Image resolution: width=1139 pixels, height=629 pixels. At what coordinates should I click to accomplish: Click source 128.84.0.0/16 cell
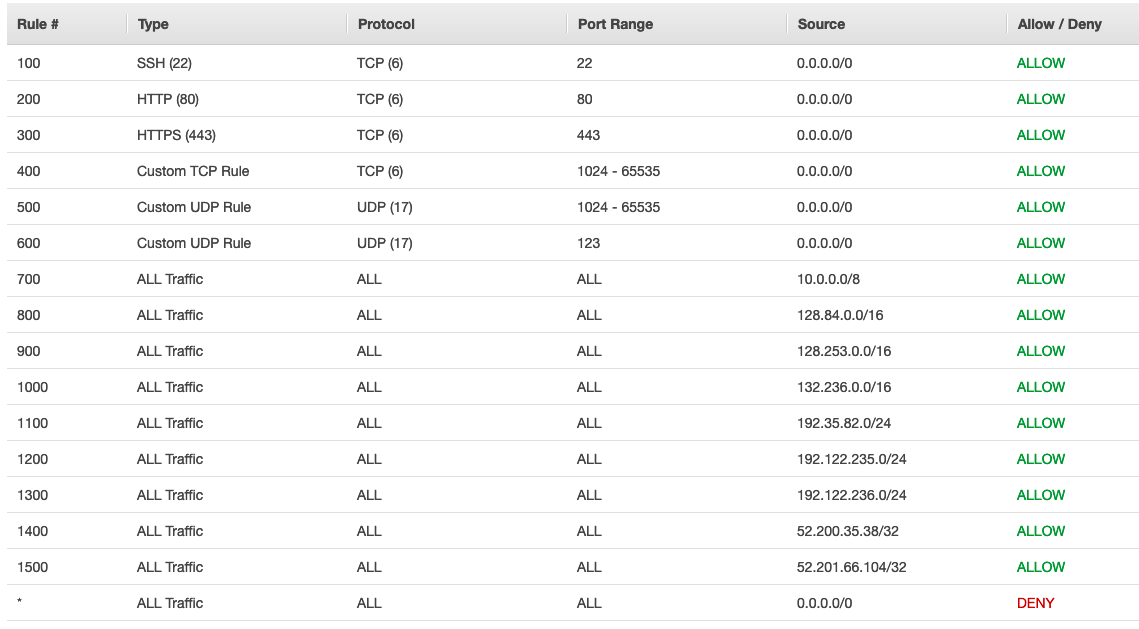(x=840, y=315)
